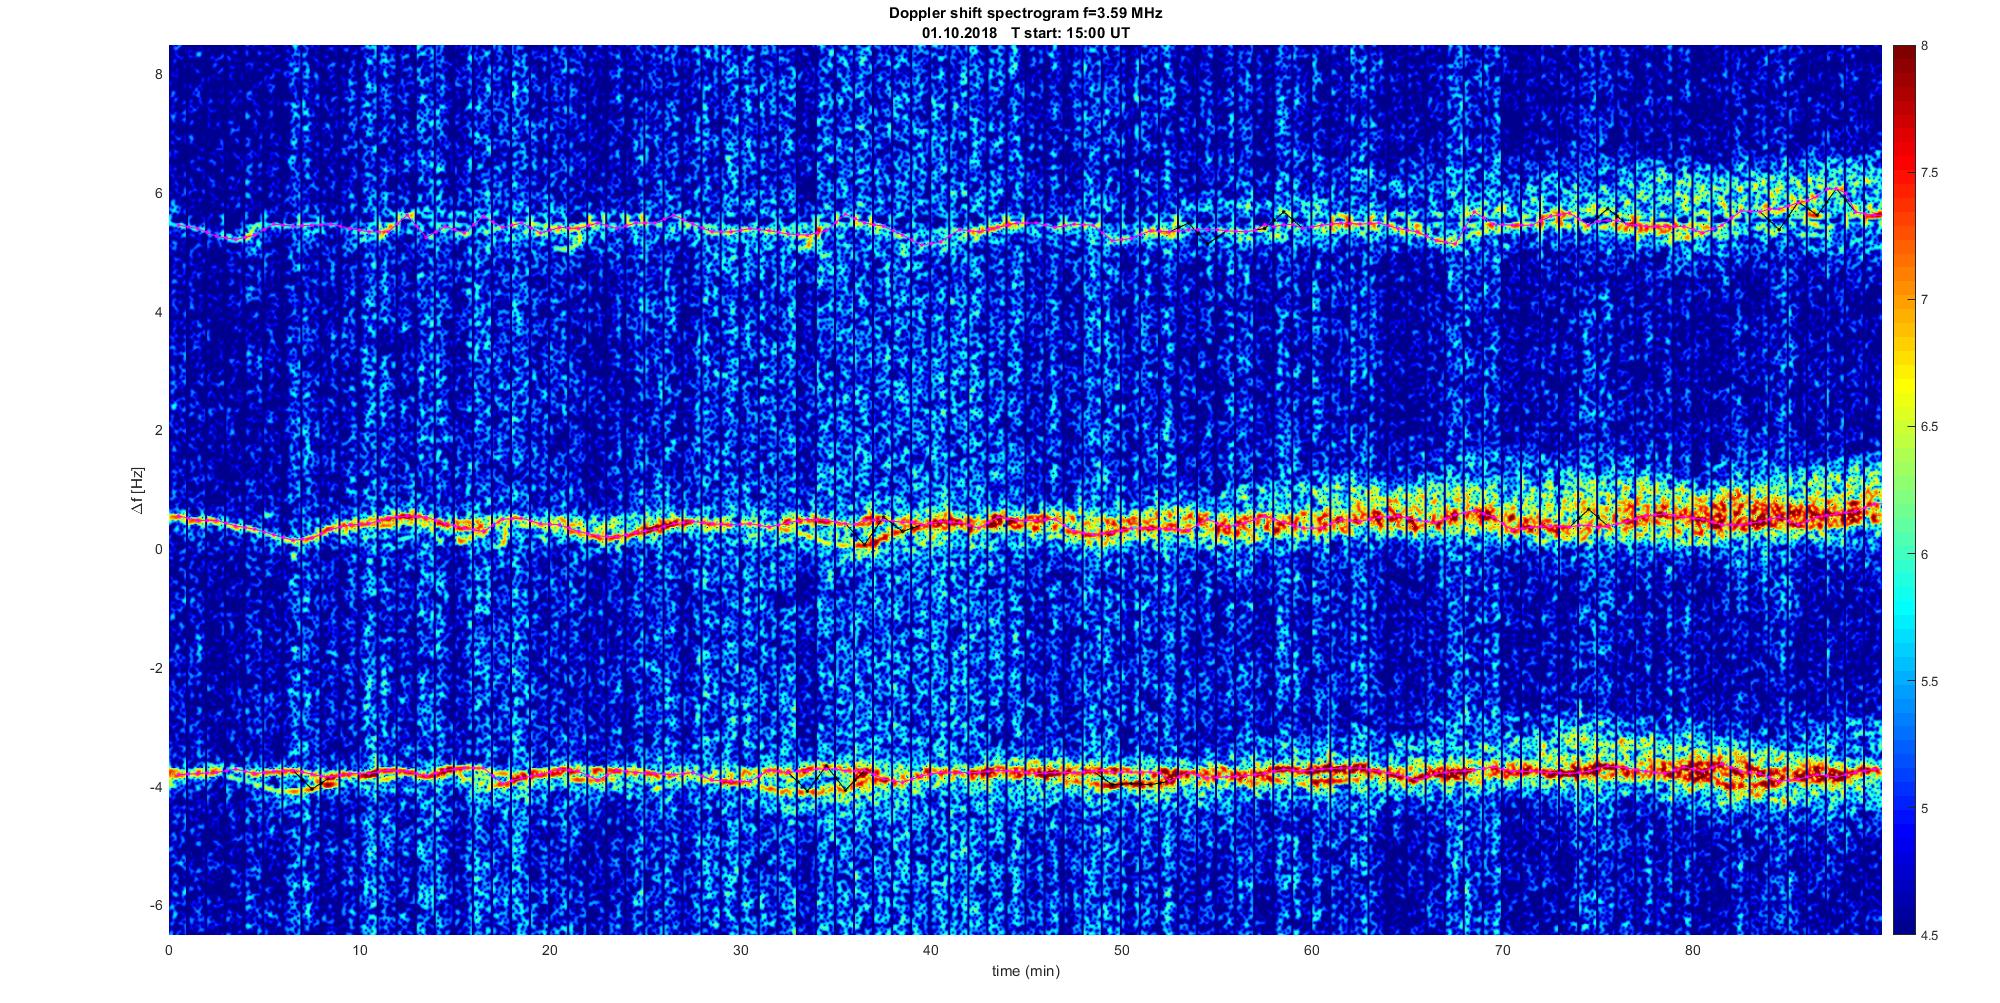Viewport: 2000px width, 1003px height.
Task: Click the x-axis label 'time (min)'
Action: 1025,971
